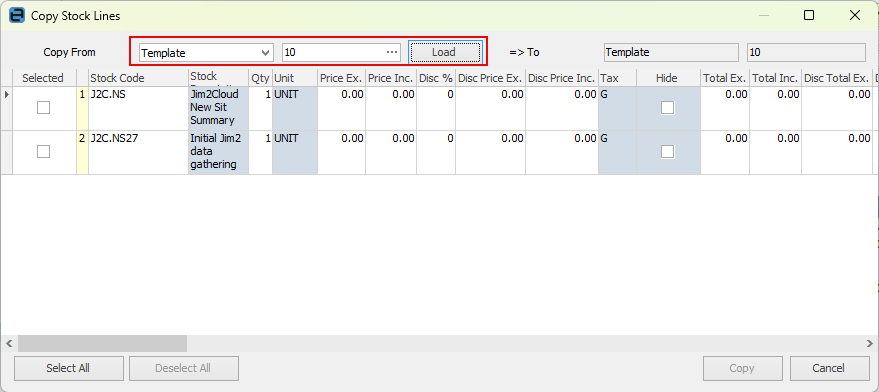
Task: Sort by Stock Code column header
Action: (138, 78)
